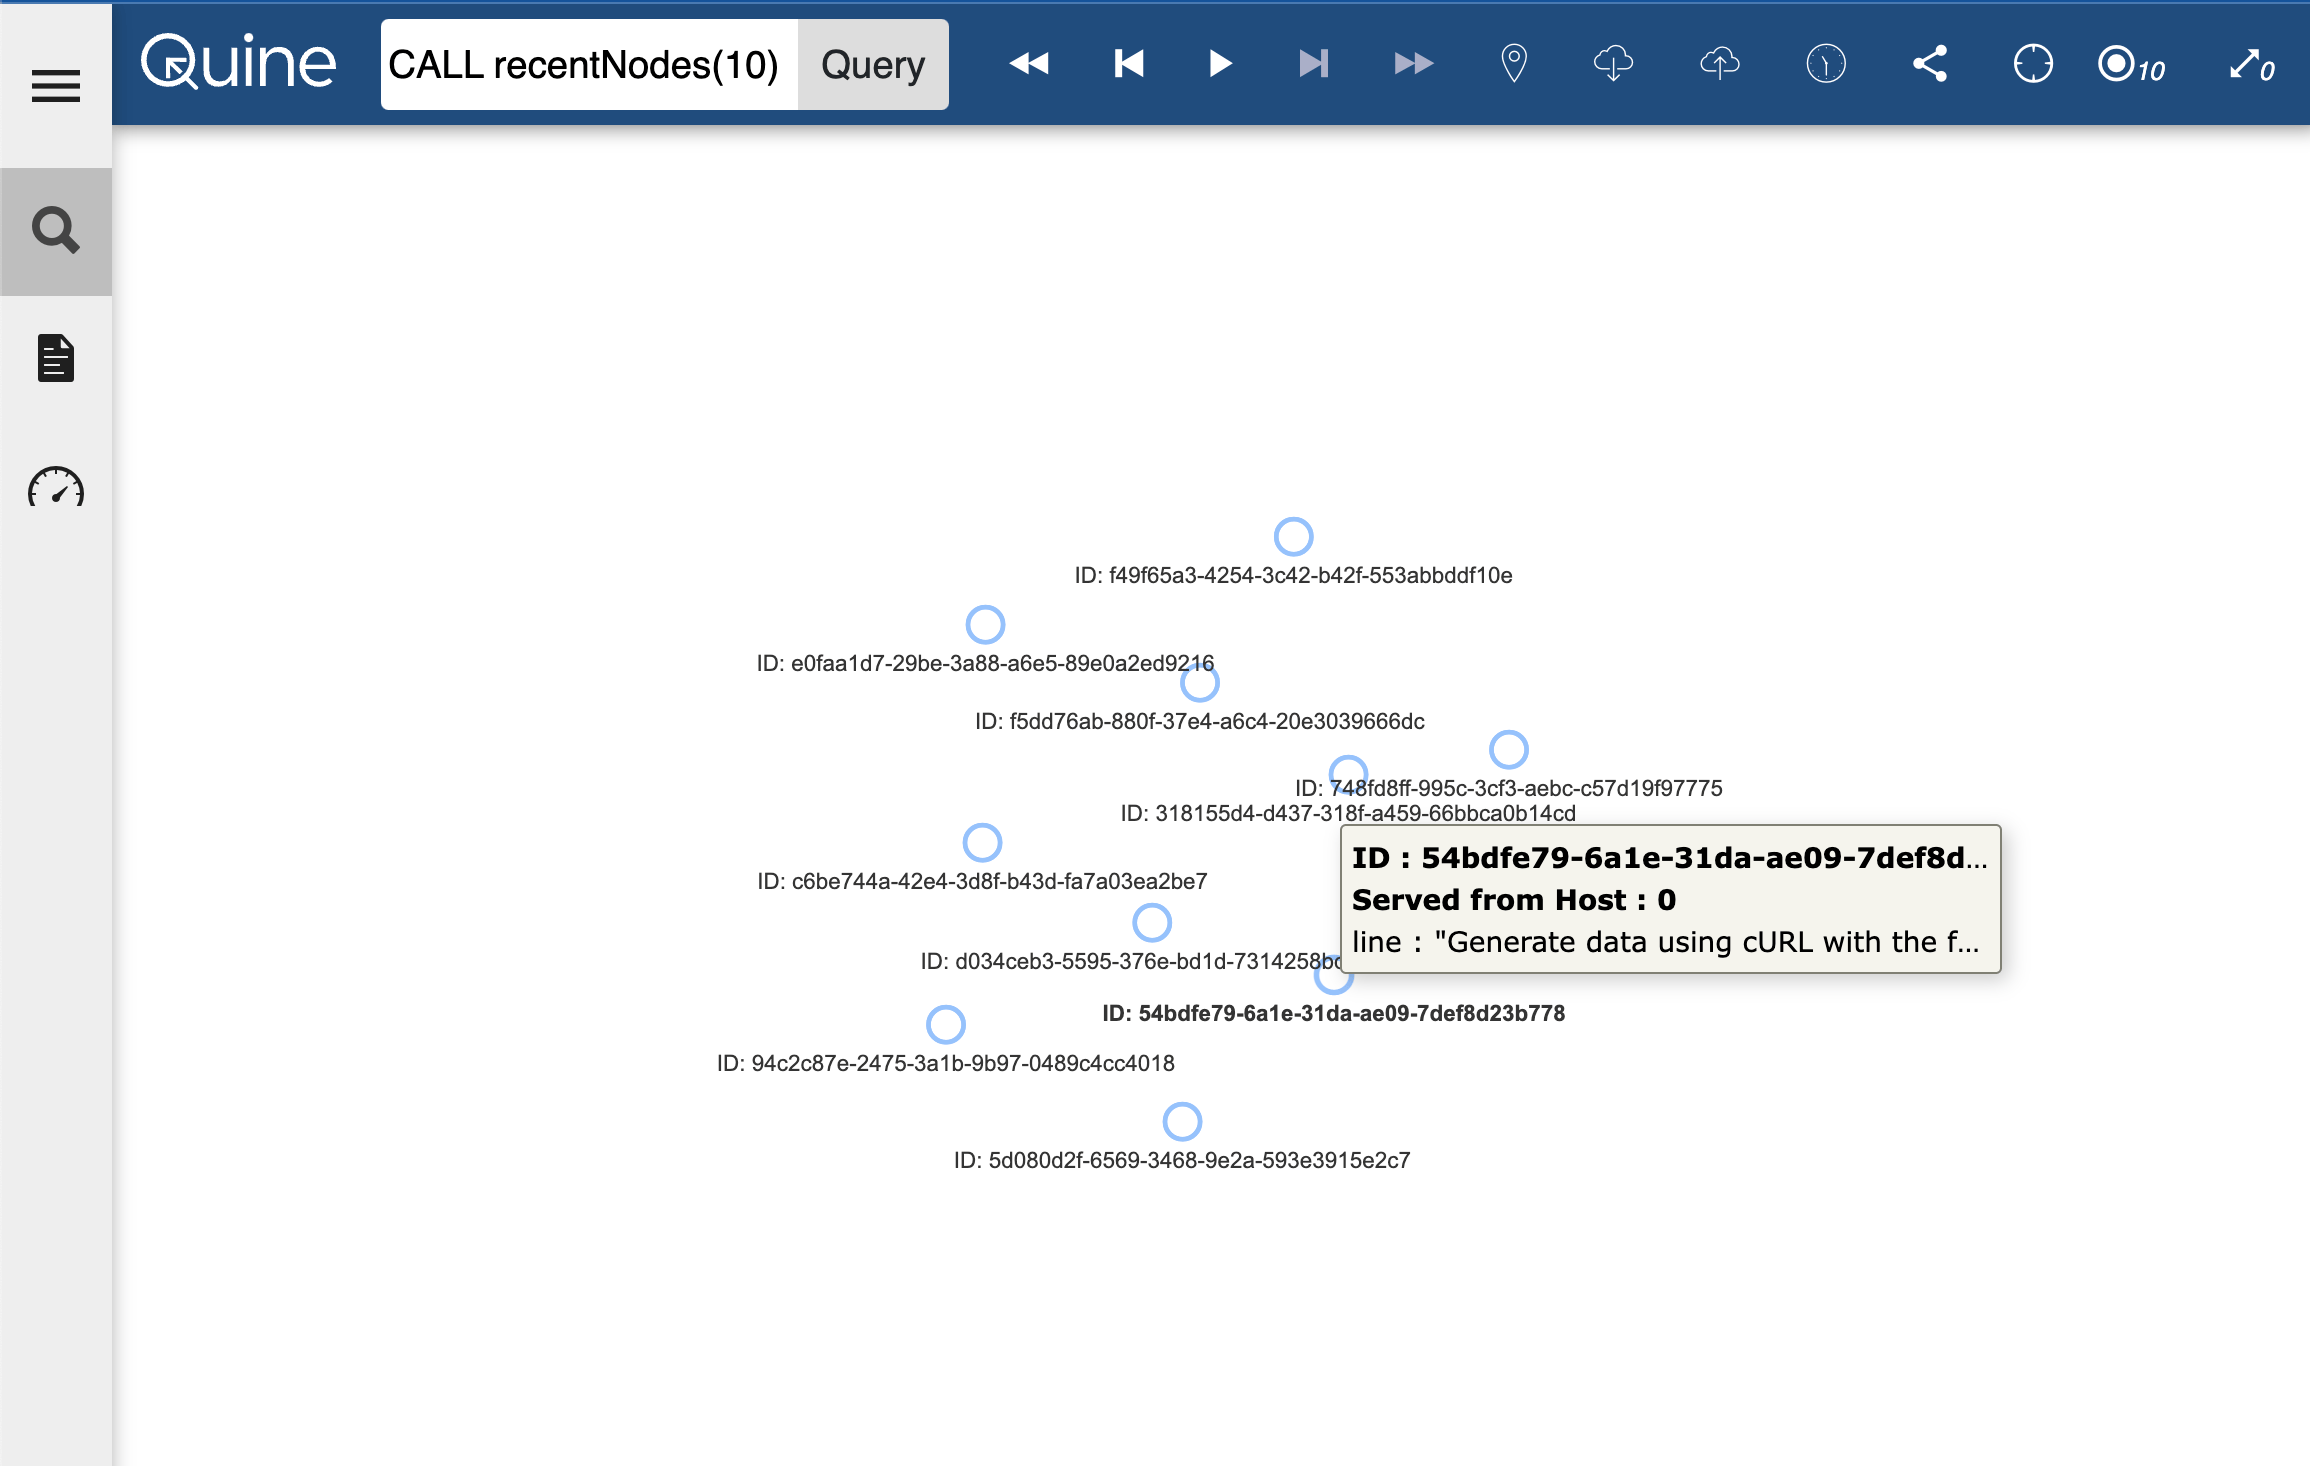Image resolution: width=2310 pixels, height=1466 pixels.
Task: Open the dashboard gauge icon
Action: tap(56, 488)
